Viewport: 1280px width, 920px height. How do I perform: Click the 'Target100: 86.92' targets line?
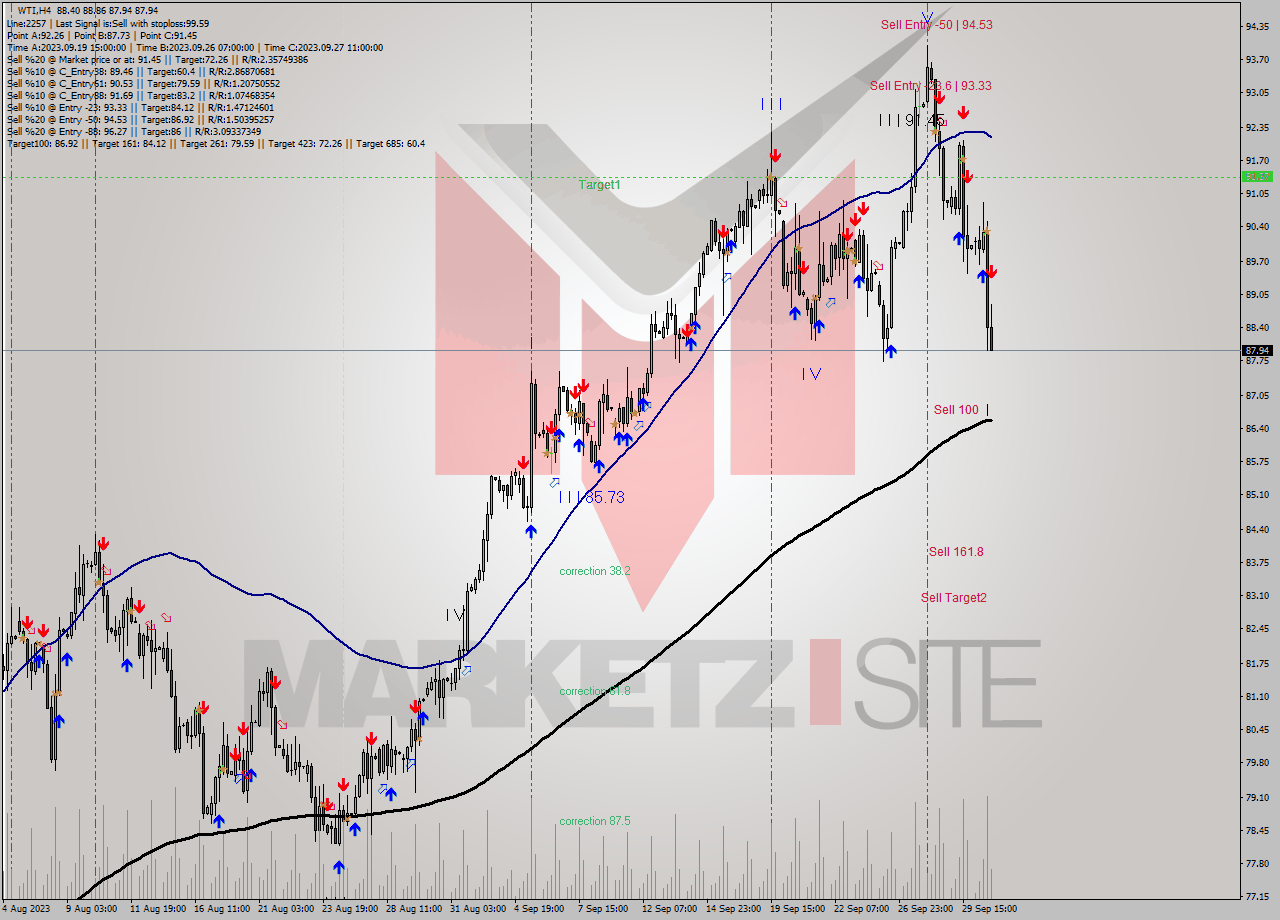[x=215, y=143]
